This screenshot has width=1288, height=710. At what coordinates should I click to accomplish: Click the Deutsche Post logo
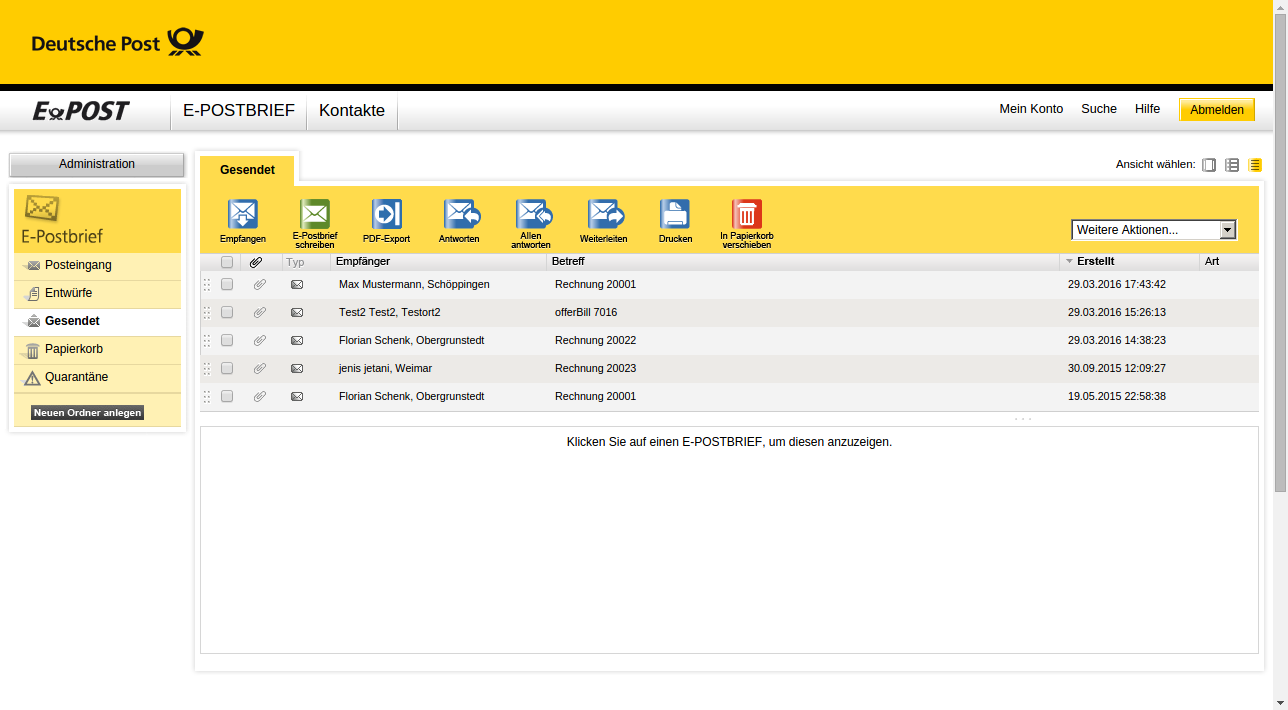pyautogui.click(x=117, y=42)
